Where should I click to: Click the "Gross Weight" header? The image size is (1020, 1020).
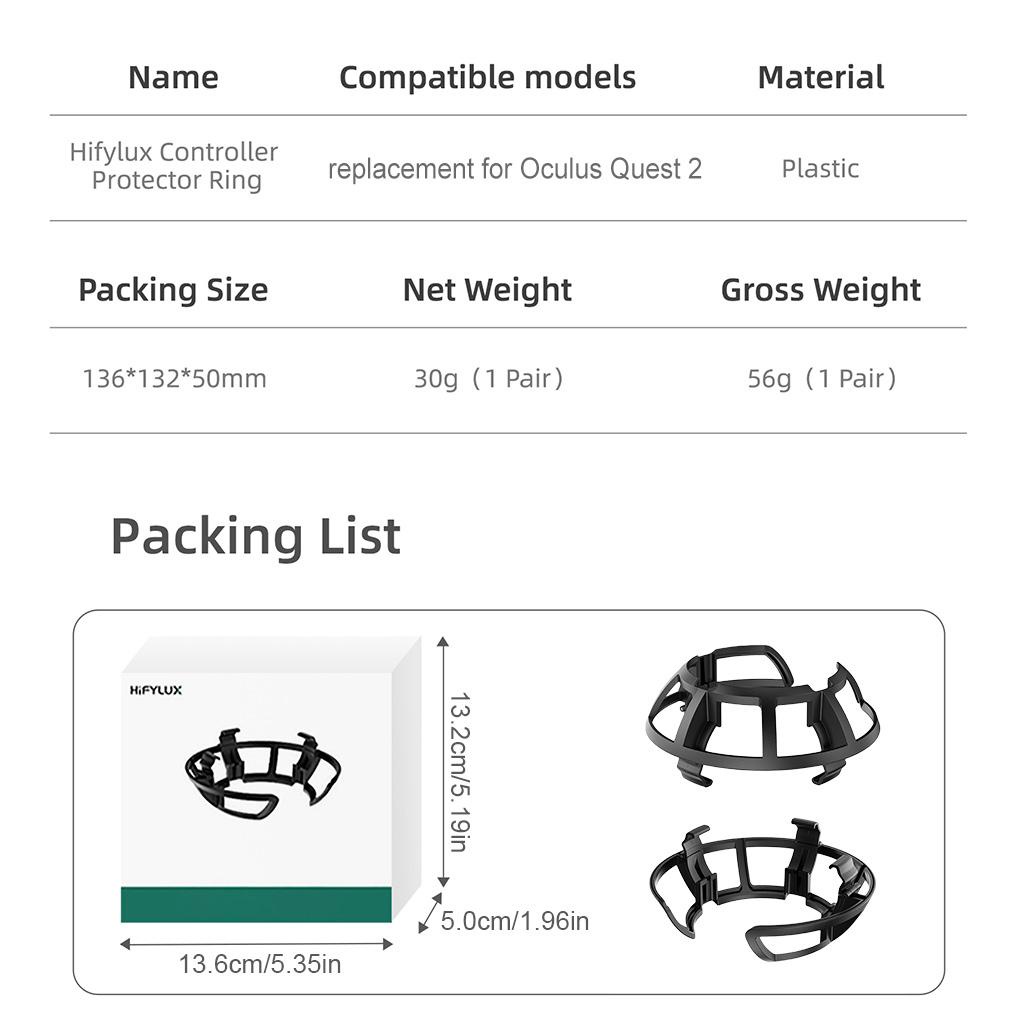(820, 290)
